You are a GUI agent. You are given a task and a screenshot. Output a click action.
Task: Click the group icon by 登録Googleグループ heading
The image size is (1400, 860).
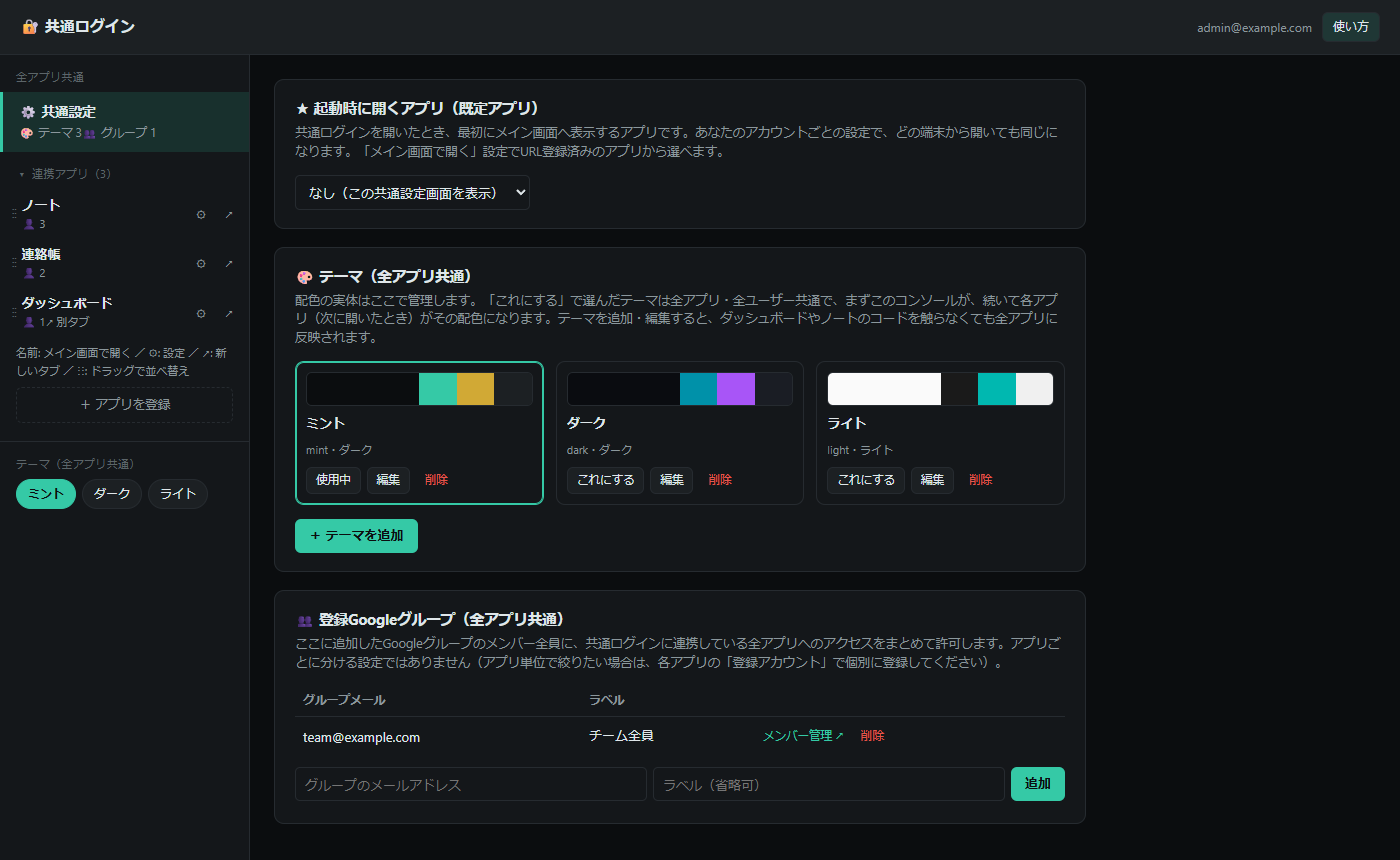pos(304,620)
